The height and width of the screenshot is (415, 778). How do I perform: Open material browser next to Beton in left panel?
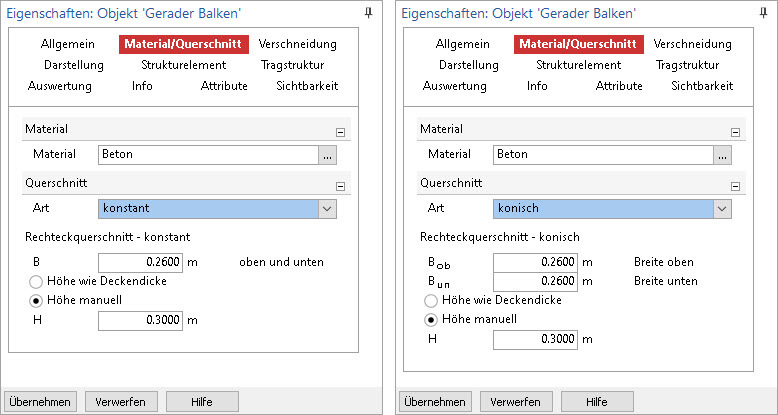pyautogui.click(x=327, y=155)
